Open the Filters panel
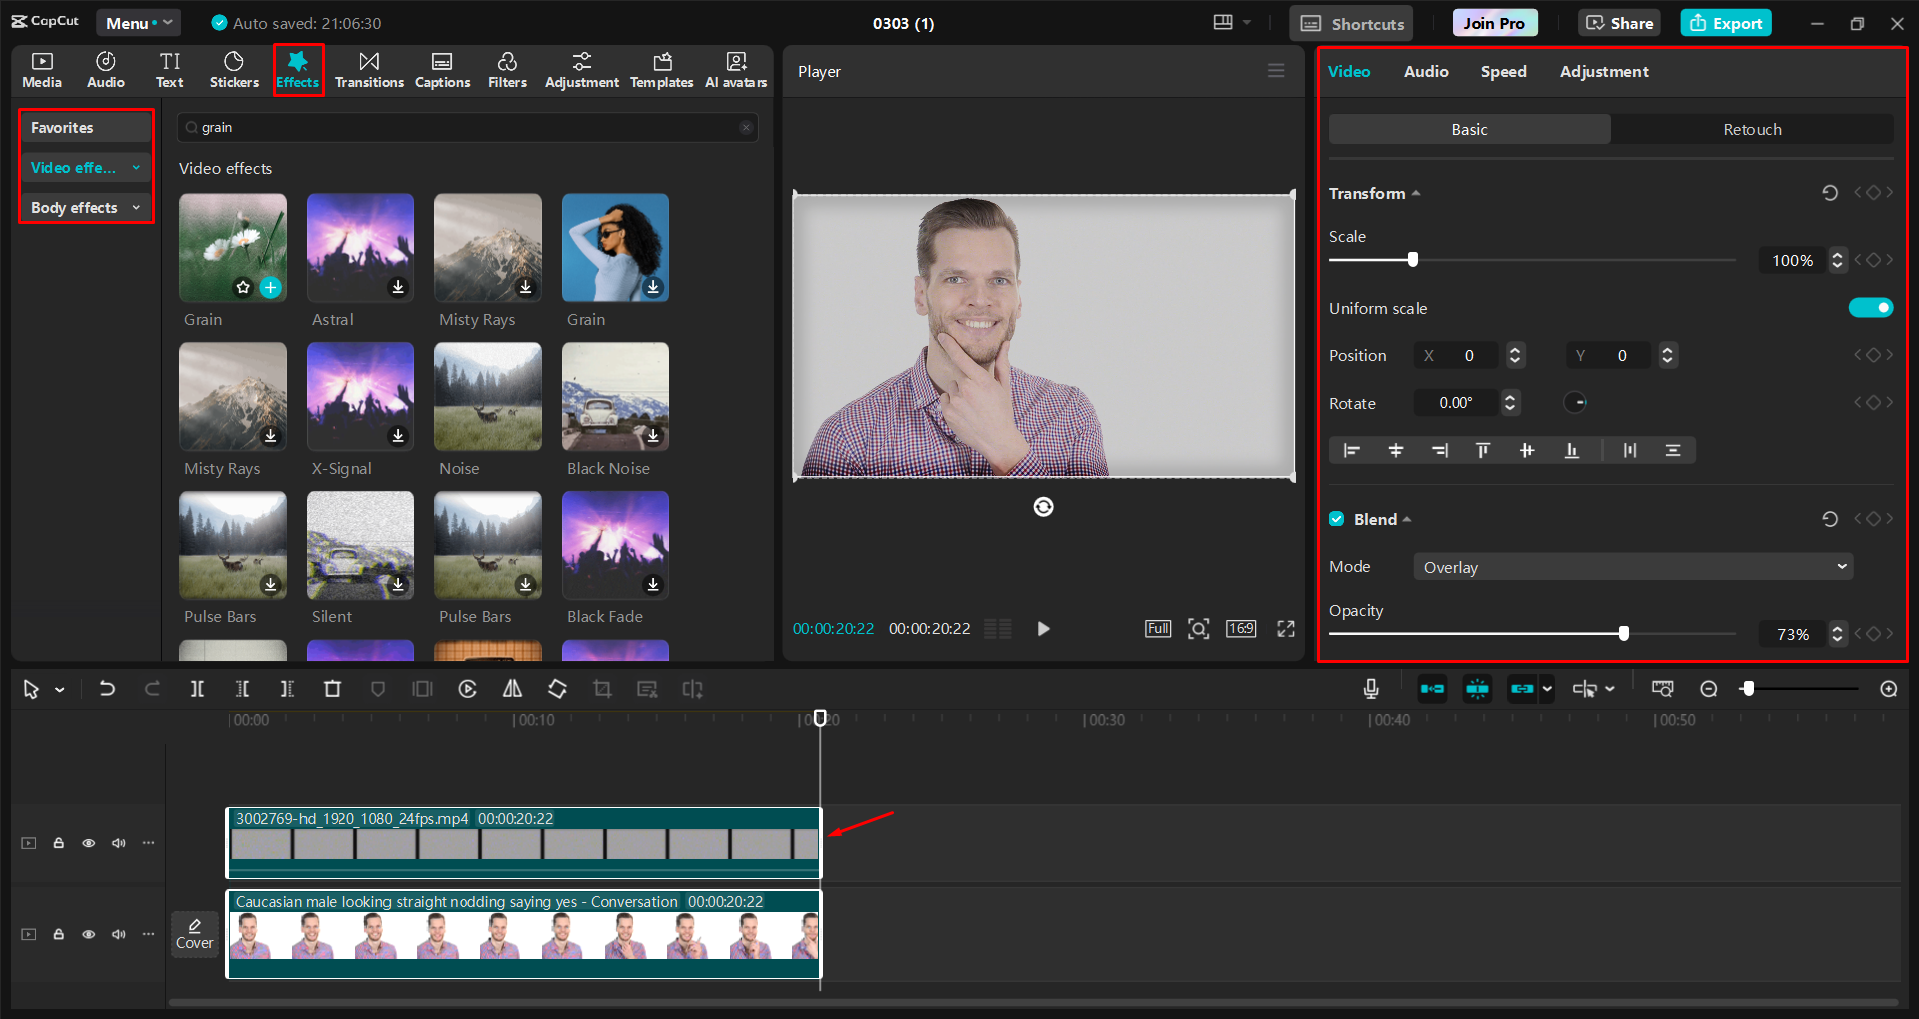This screenshot has width=1919, height=1019. point(507,69)
